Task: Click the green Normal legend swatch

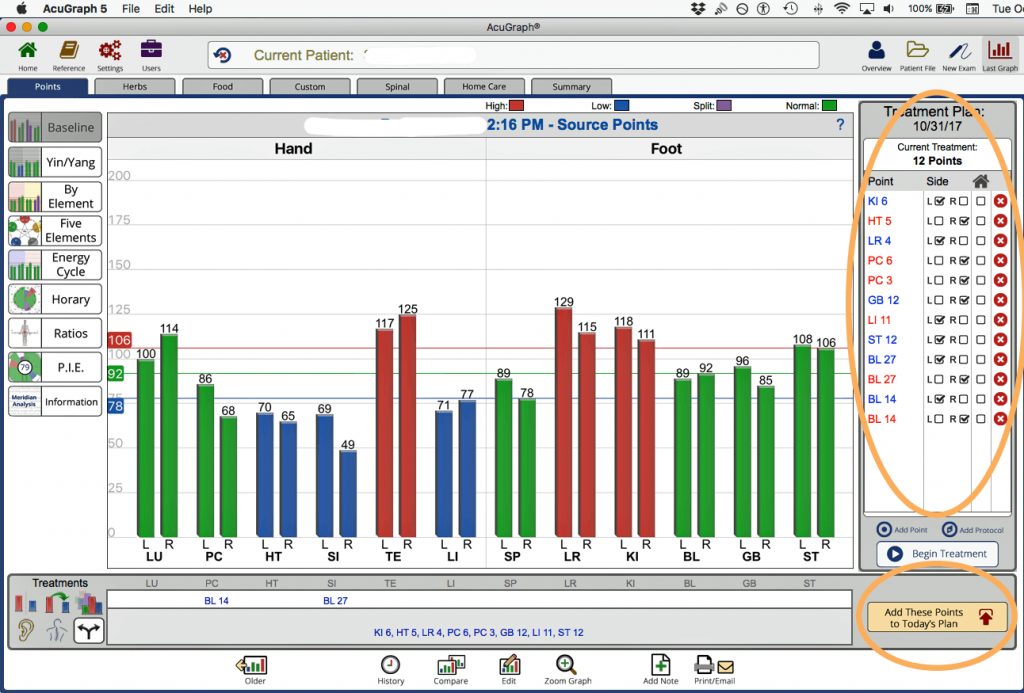Action: pyautogui.click(x=829, y=106)
